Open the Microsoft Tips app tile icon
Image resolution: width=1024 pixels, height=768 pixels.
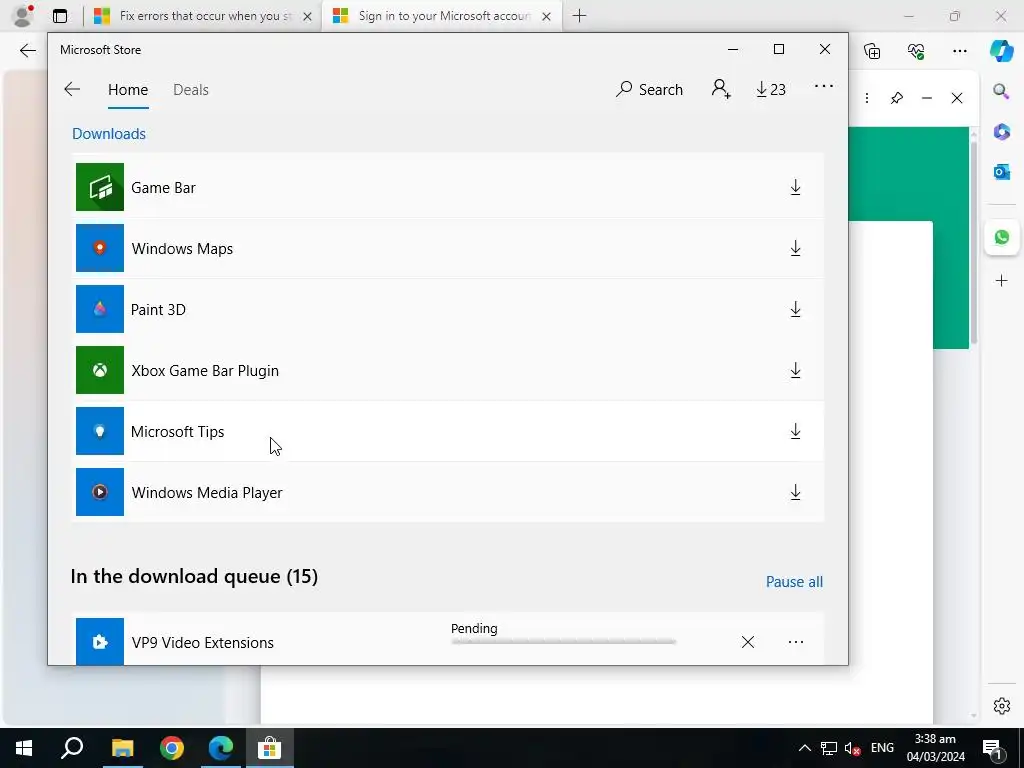[100, 431]
